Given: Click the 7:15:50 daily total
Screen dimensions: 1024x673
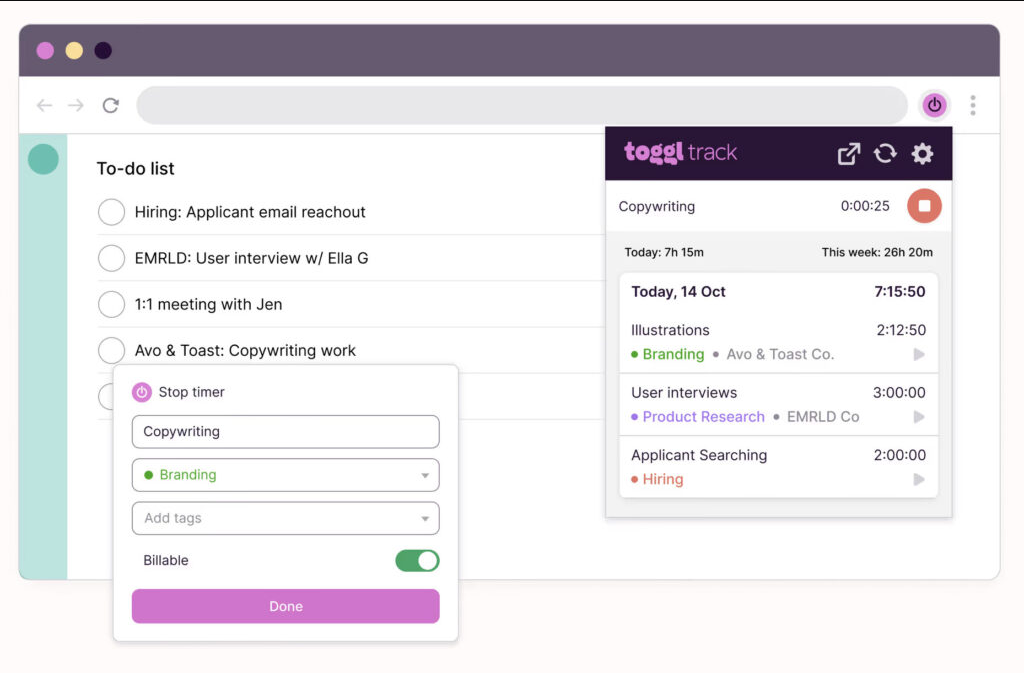Looking at the screenshot, I should pyautogui.click(x=899, y=292).
